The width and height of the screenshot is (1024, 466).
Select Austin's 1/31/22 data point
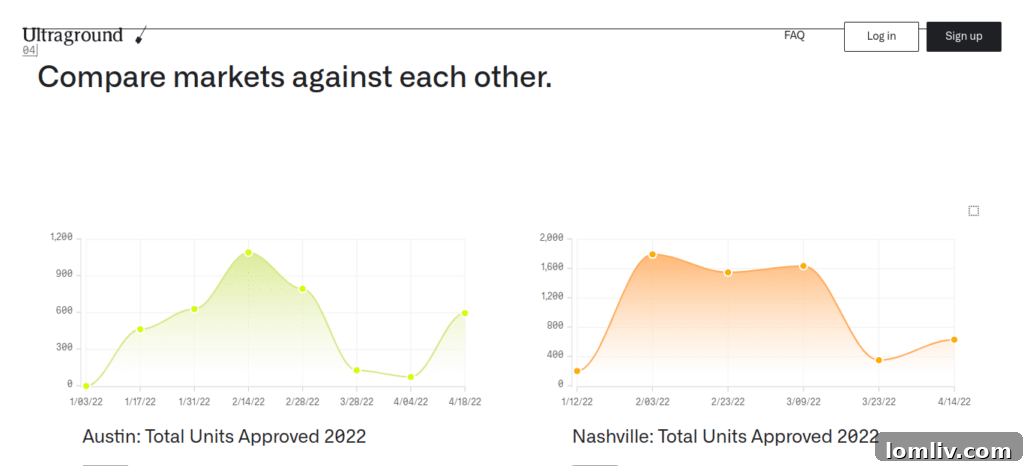tap(194, 309)
